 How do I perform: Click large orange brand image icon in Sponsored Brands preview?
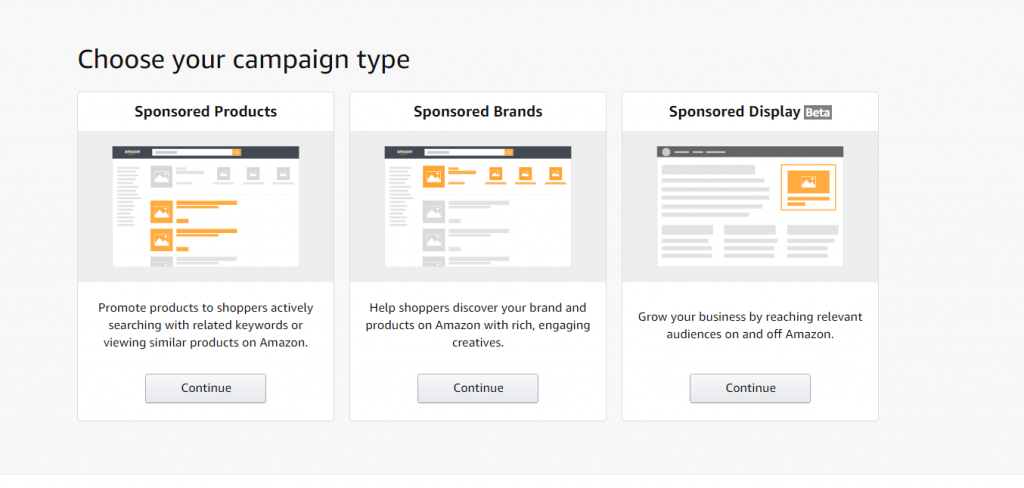click(434, 176)
